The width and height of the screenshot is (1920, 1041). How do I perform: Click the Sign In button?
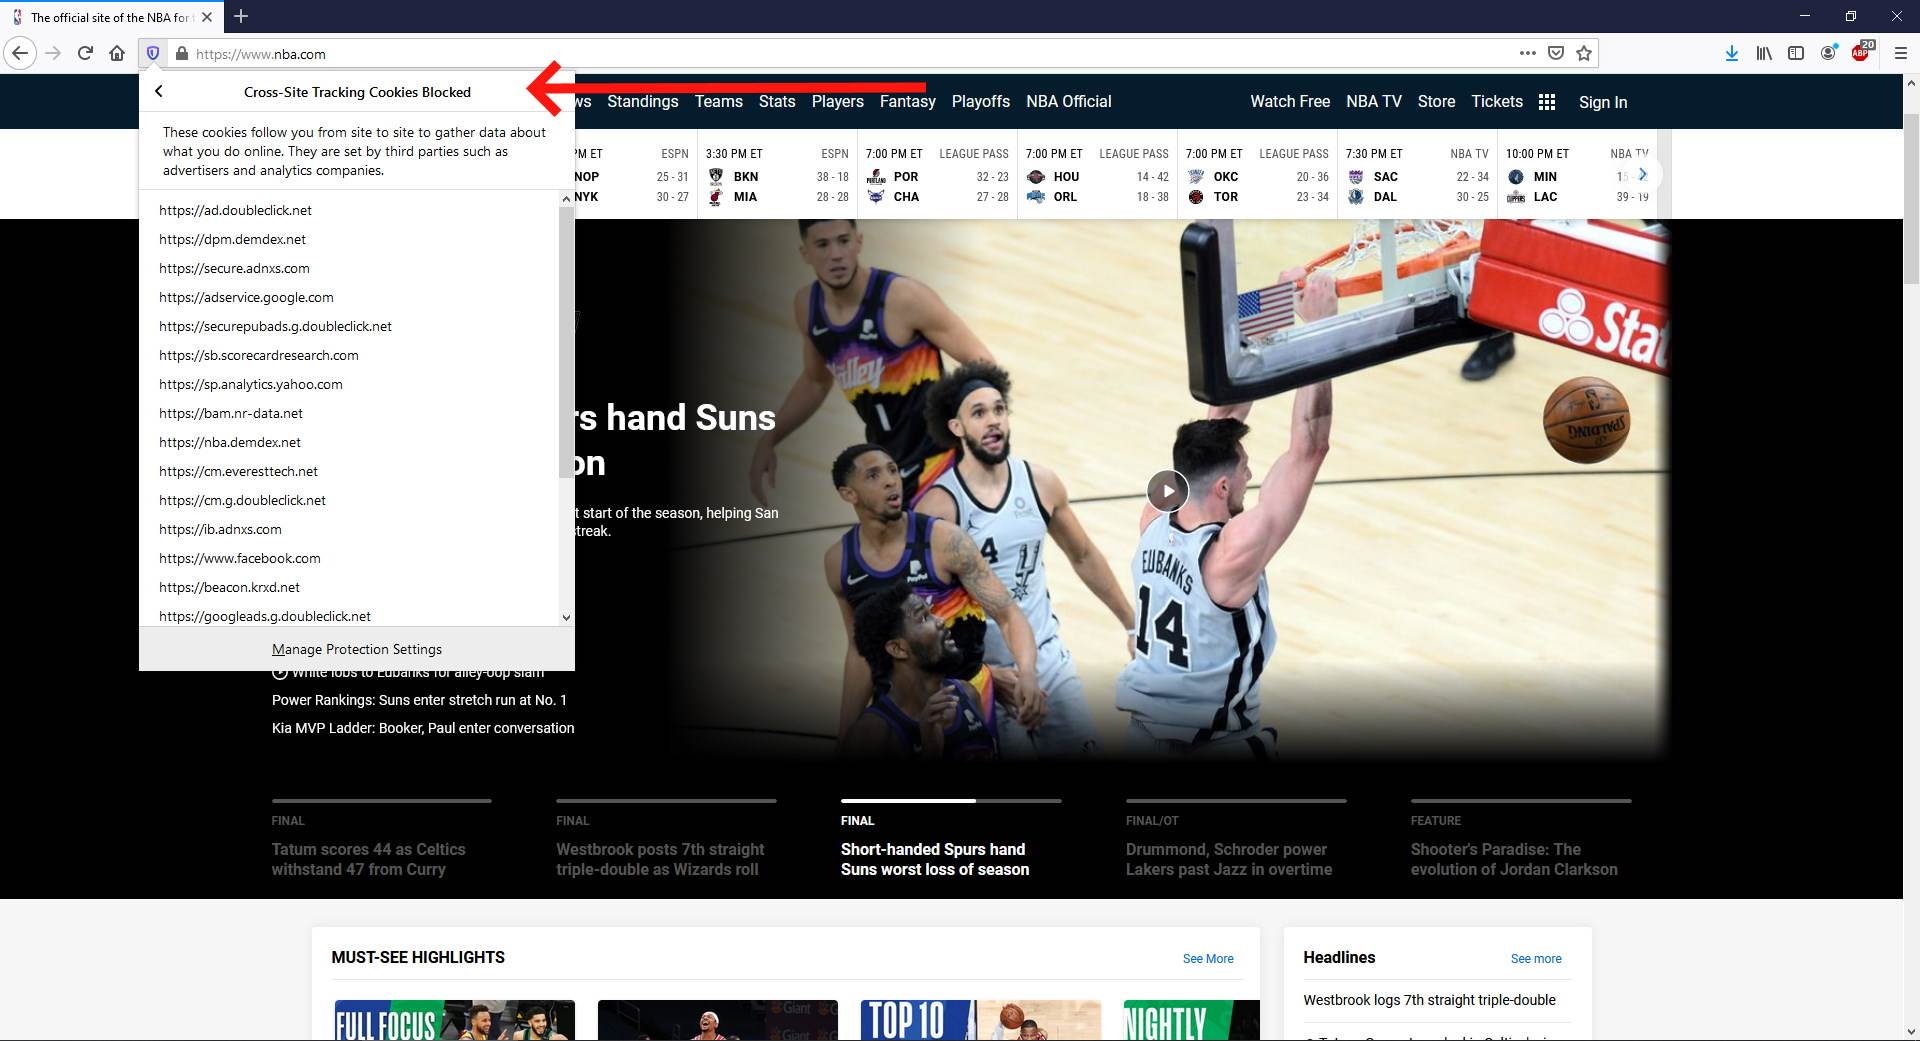1602,102
